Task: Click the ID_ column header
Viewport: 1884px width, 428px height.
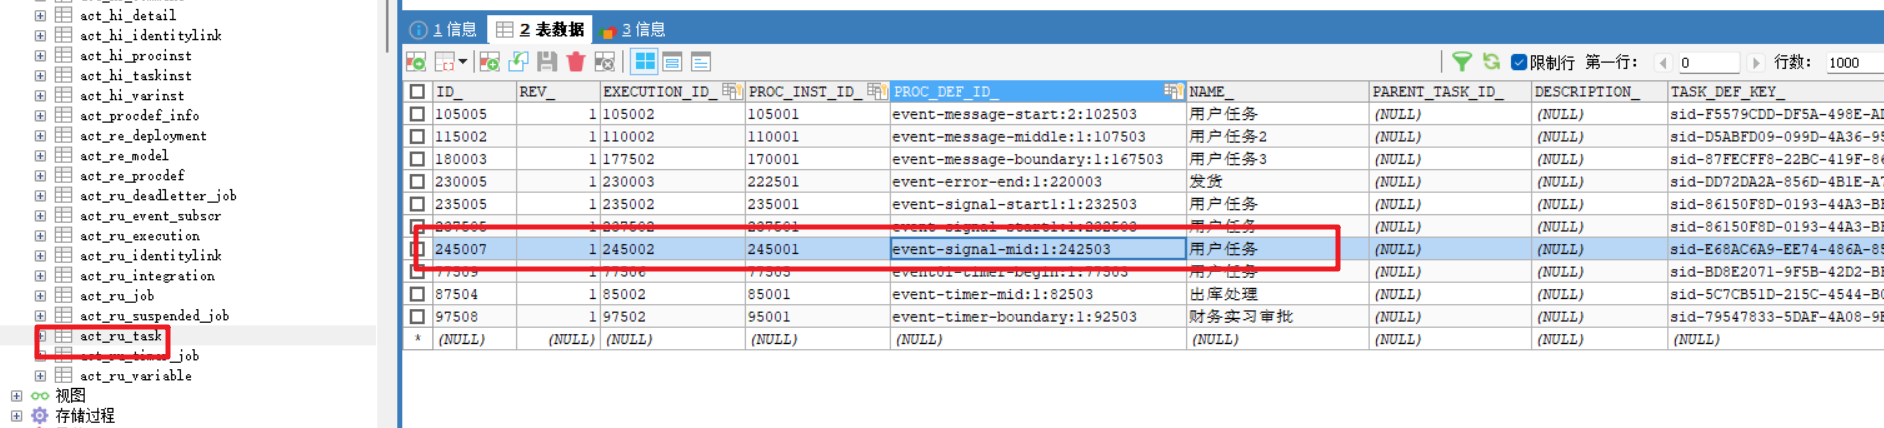Action: (474, 91)
